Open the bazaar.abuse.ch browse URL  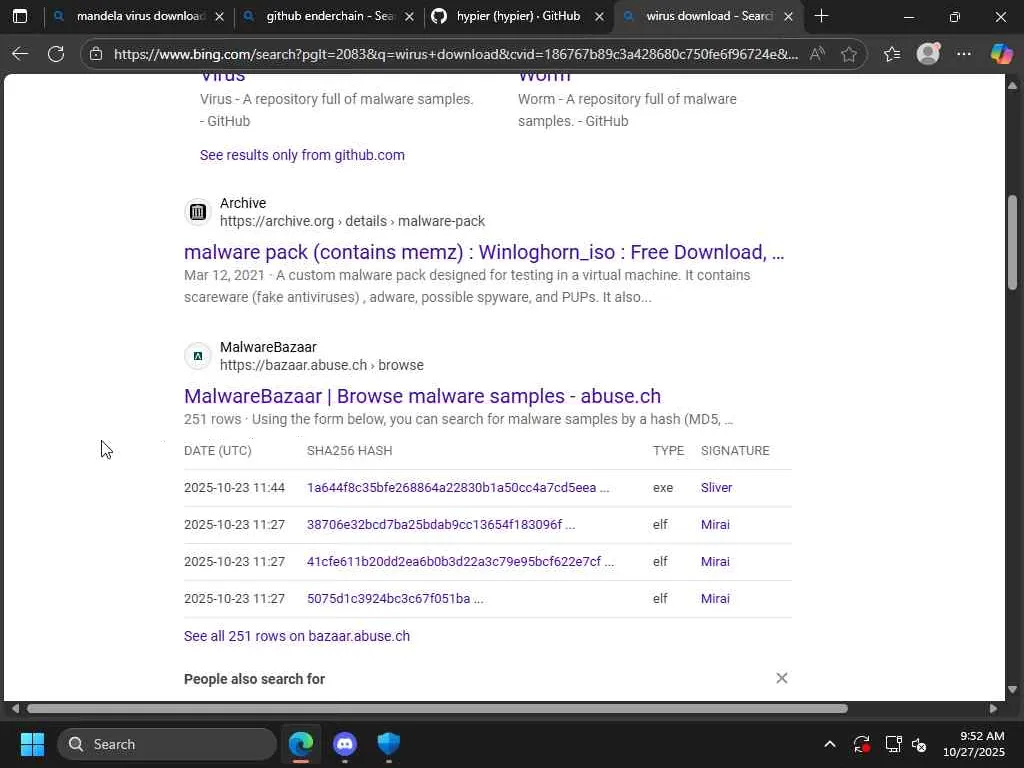pyautogui.click(x=322, y=365)
